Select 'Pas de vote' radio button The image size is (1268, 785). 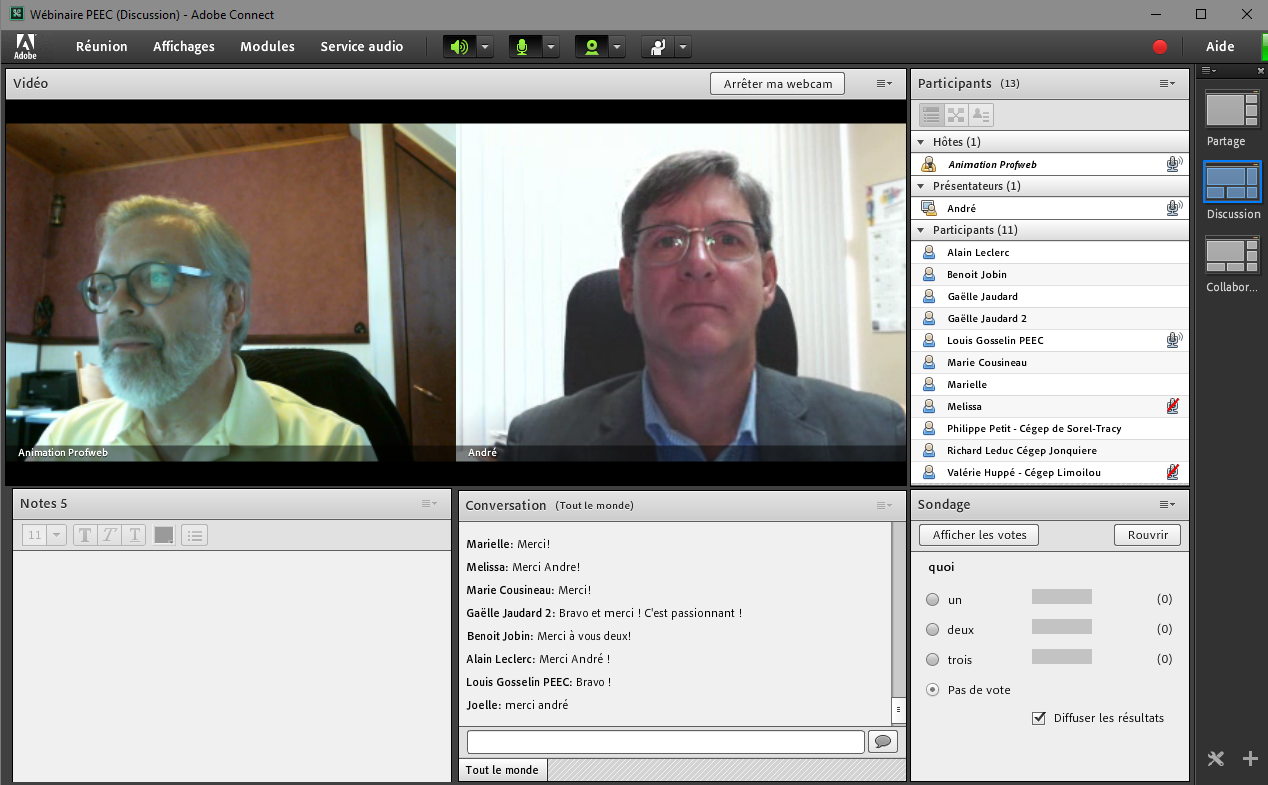point(933,690)
